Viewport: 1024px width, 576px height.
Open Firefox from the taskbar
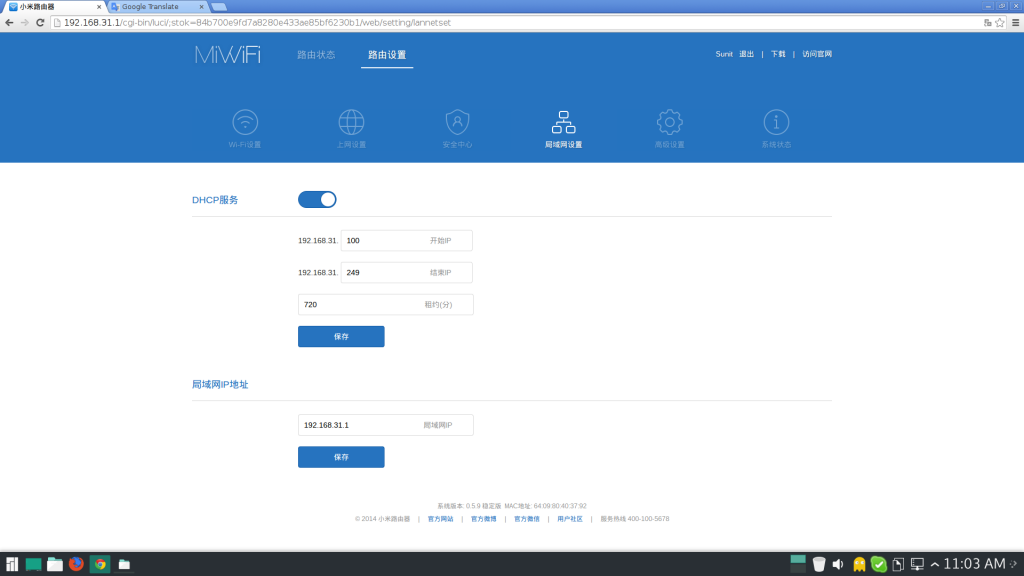[x=75, y=563]
